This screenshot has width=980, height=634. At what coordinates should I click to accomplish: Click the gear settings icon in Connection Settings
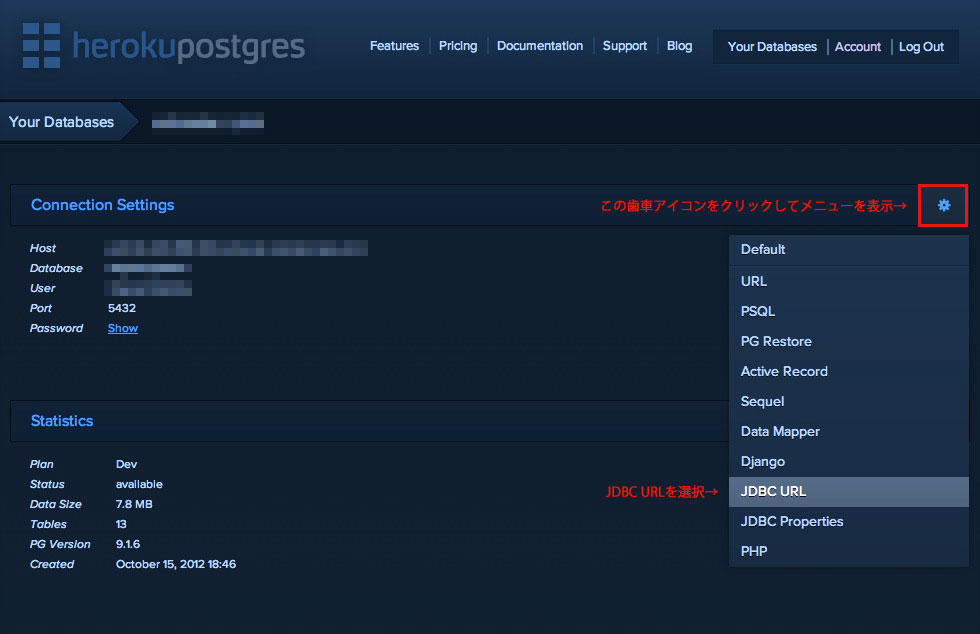coord(942,205)
